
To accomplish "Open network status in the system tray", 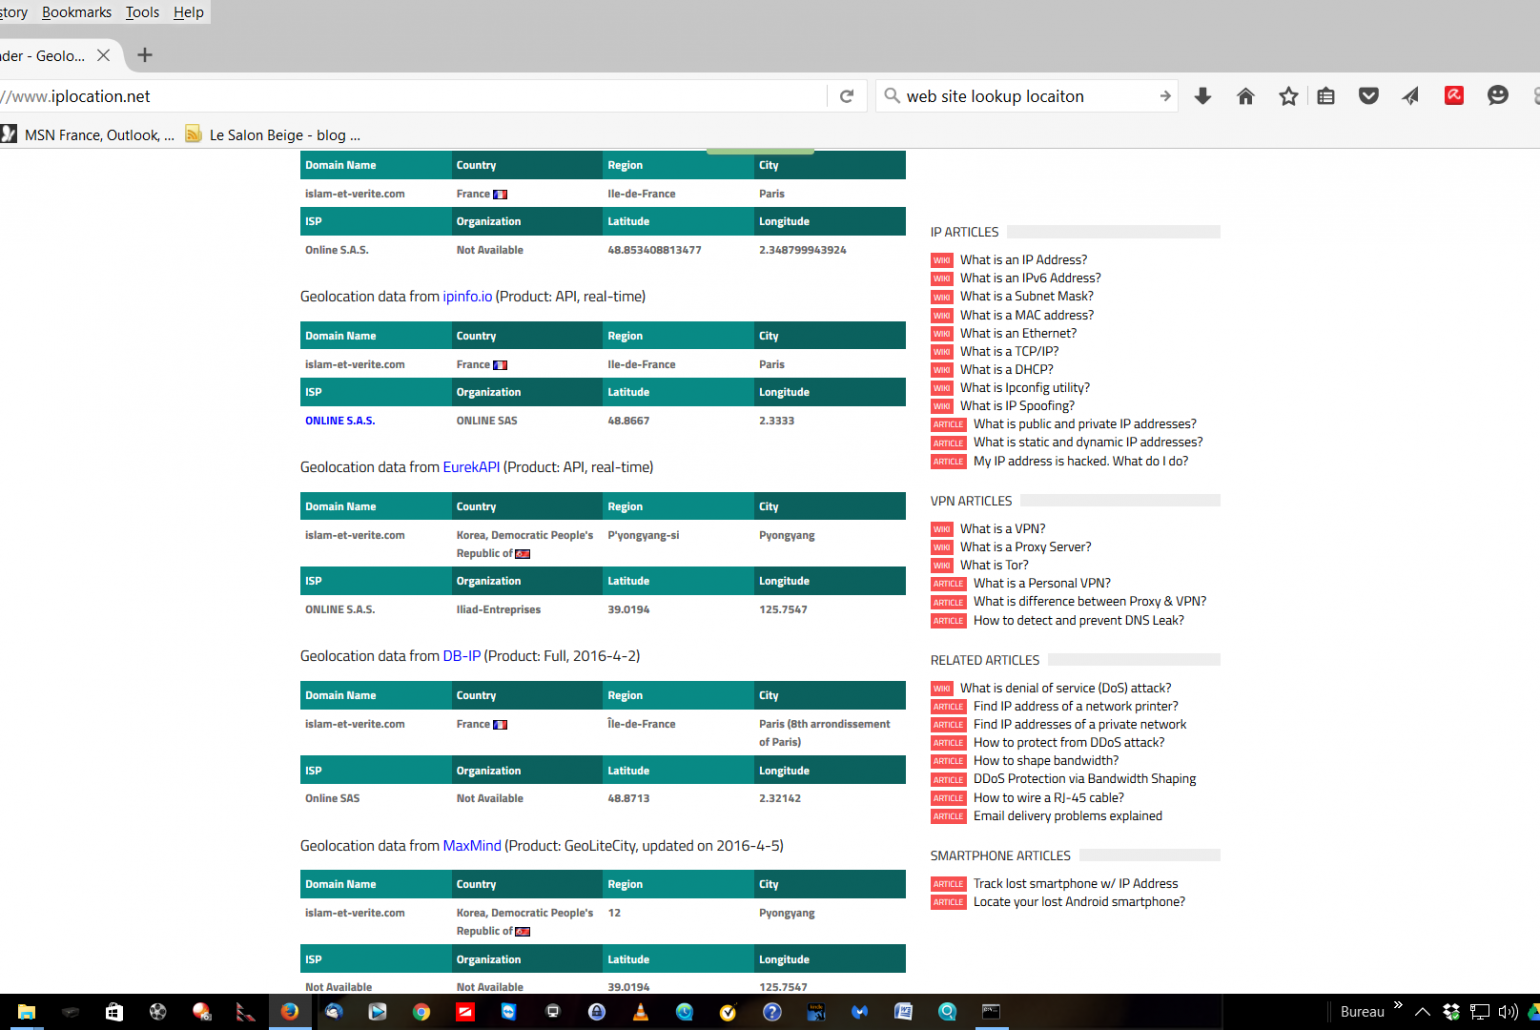I will (1480, 1012).
